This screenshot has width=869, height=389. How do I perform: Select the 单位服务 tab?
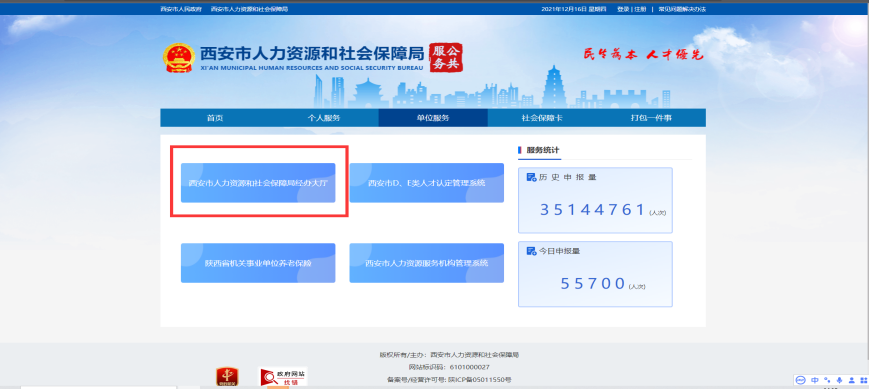click(x=433, y=118)
